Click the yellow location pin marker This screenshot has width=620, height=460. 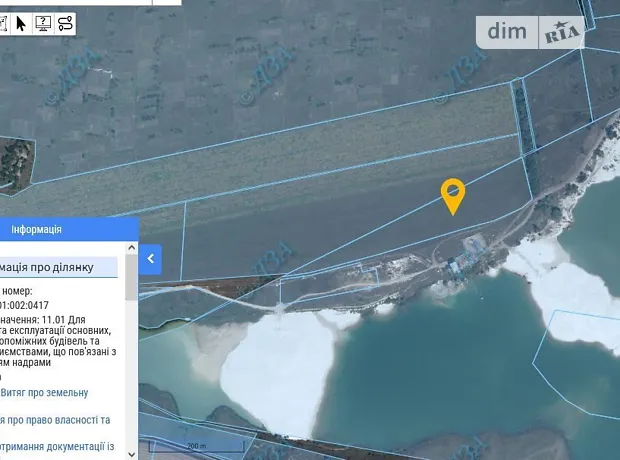(x=453, y=194)
